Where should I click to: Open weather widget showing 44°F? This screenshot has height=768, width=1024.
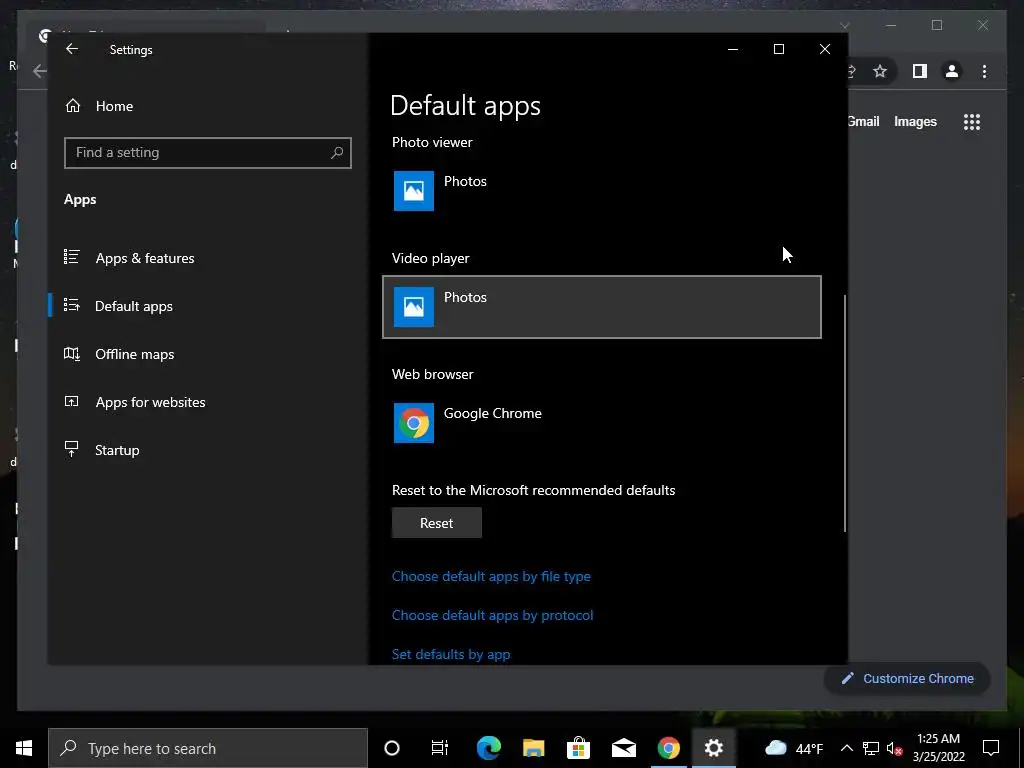793,748
